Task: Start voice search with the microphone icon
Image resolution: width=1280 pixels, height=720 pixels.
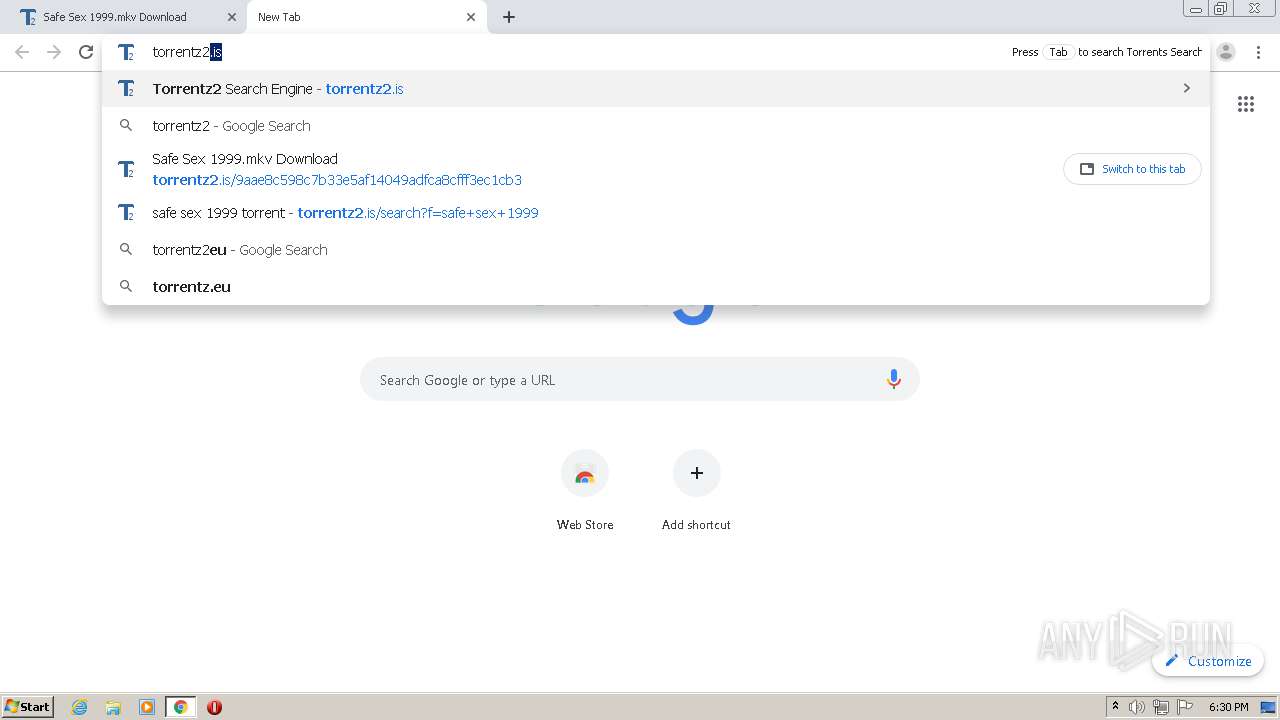Action: tap(894, 380)
